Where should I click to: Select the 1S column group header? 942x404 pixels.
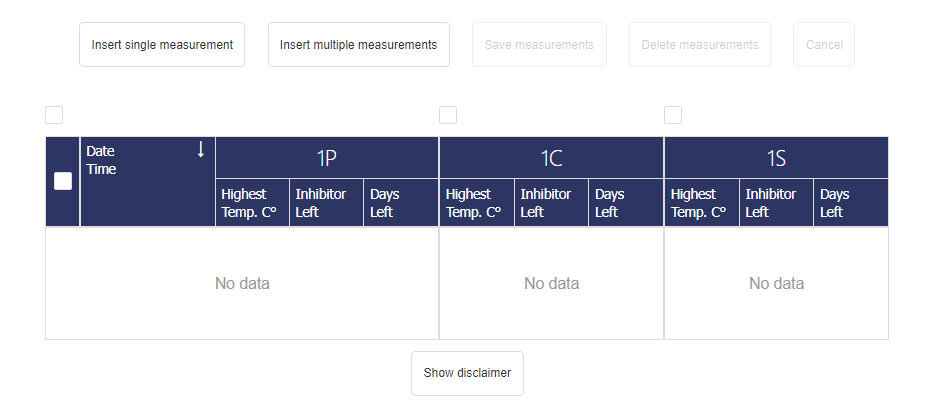coord(776,158)
